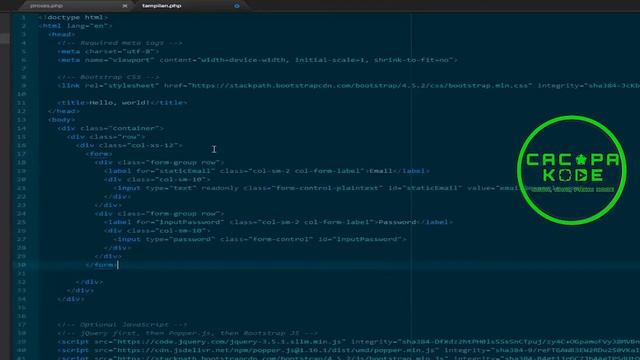Screen dimensions: 640x360
Task: Click the meta charset utf-8 line
Action: pos(108,51)
